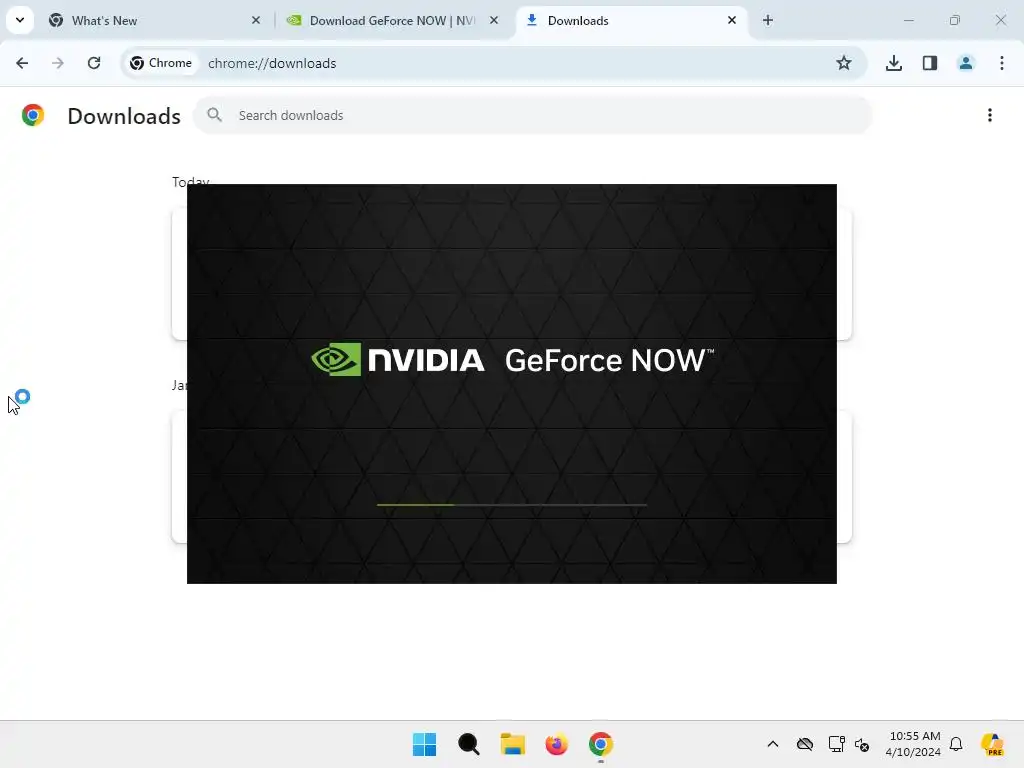The width and height of the screenshot is (1024, 768).
Task: Minimize the Chrome window
Action: point(908,21)
